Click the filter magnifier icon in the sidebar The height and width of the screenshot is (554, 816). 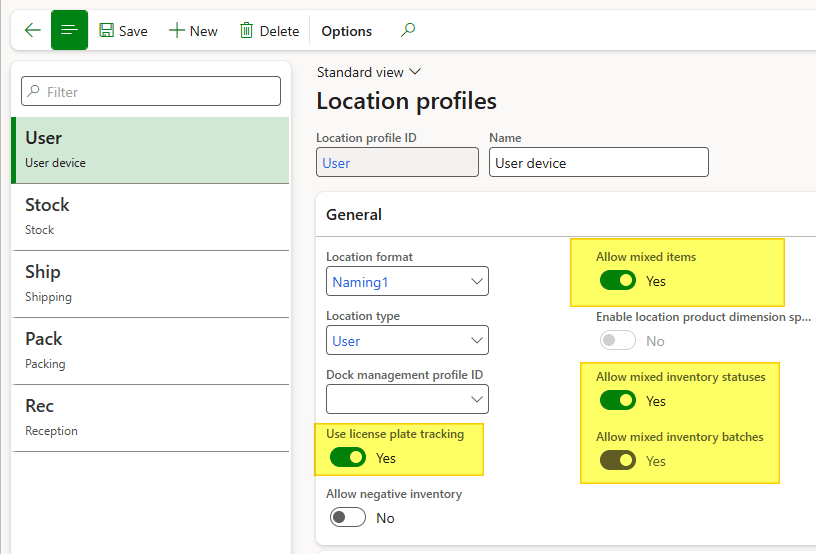[x=34, y=92]
